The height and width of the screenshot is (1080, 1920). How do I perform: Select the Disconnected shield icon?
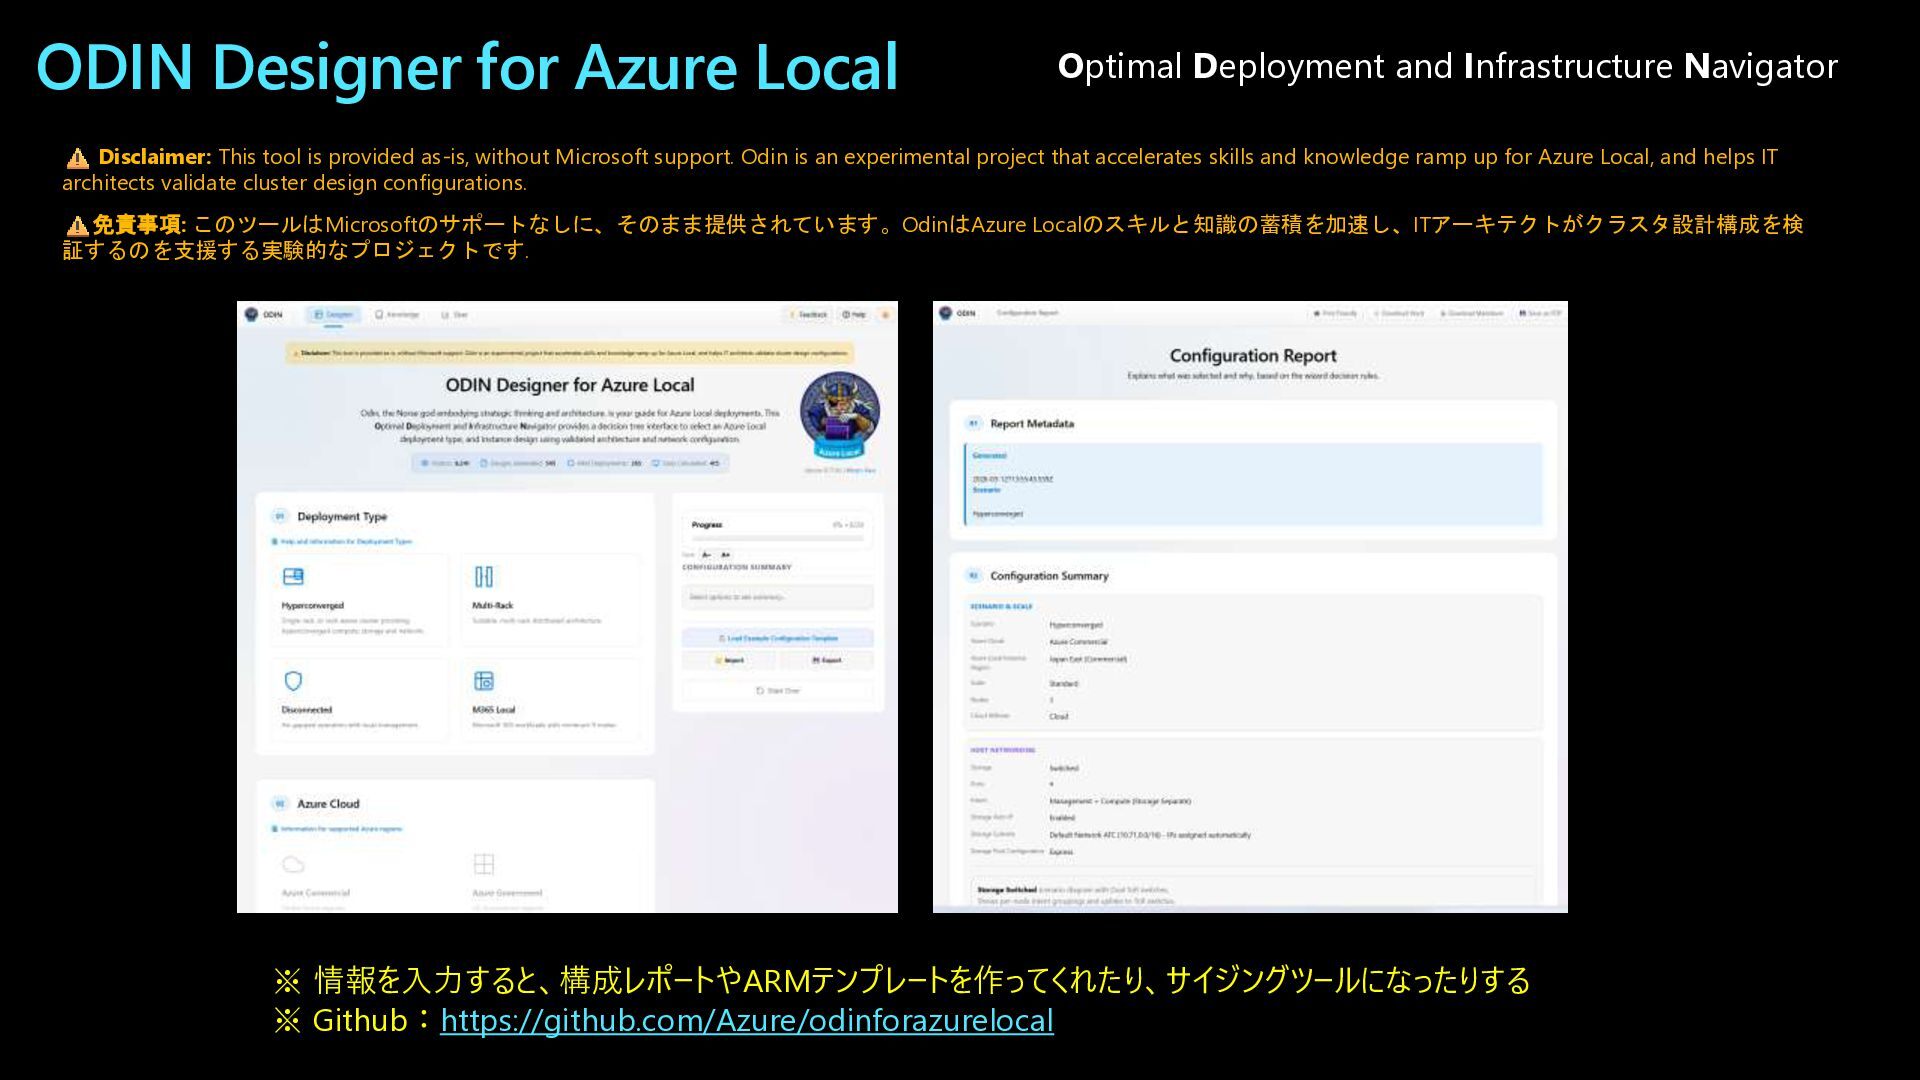coord(293,681)
